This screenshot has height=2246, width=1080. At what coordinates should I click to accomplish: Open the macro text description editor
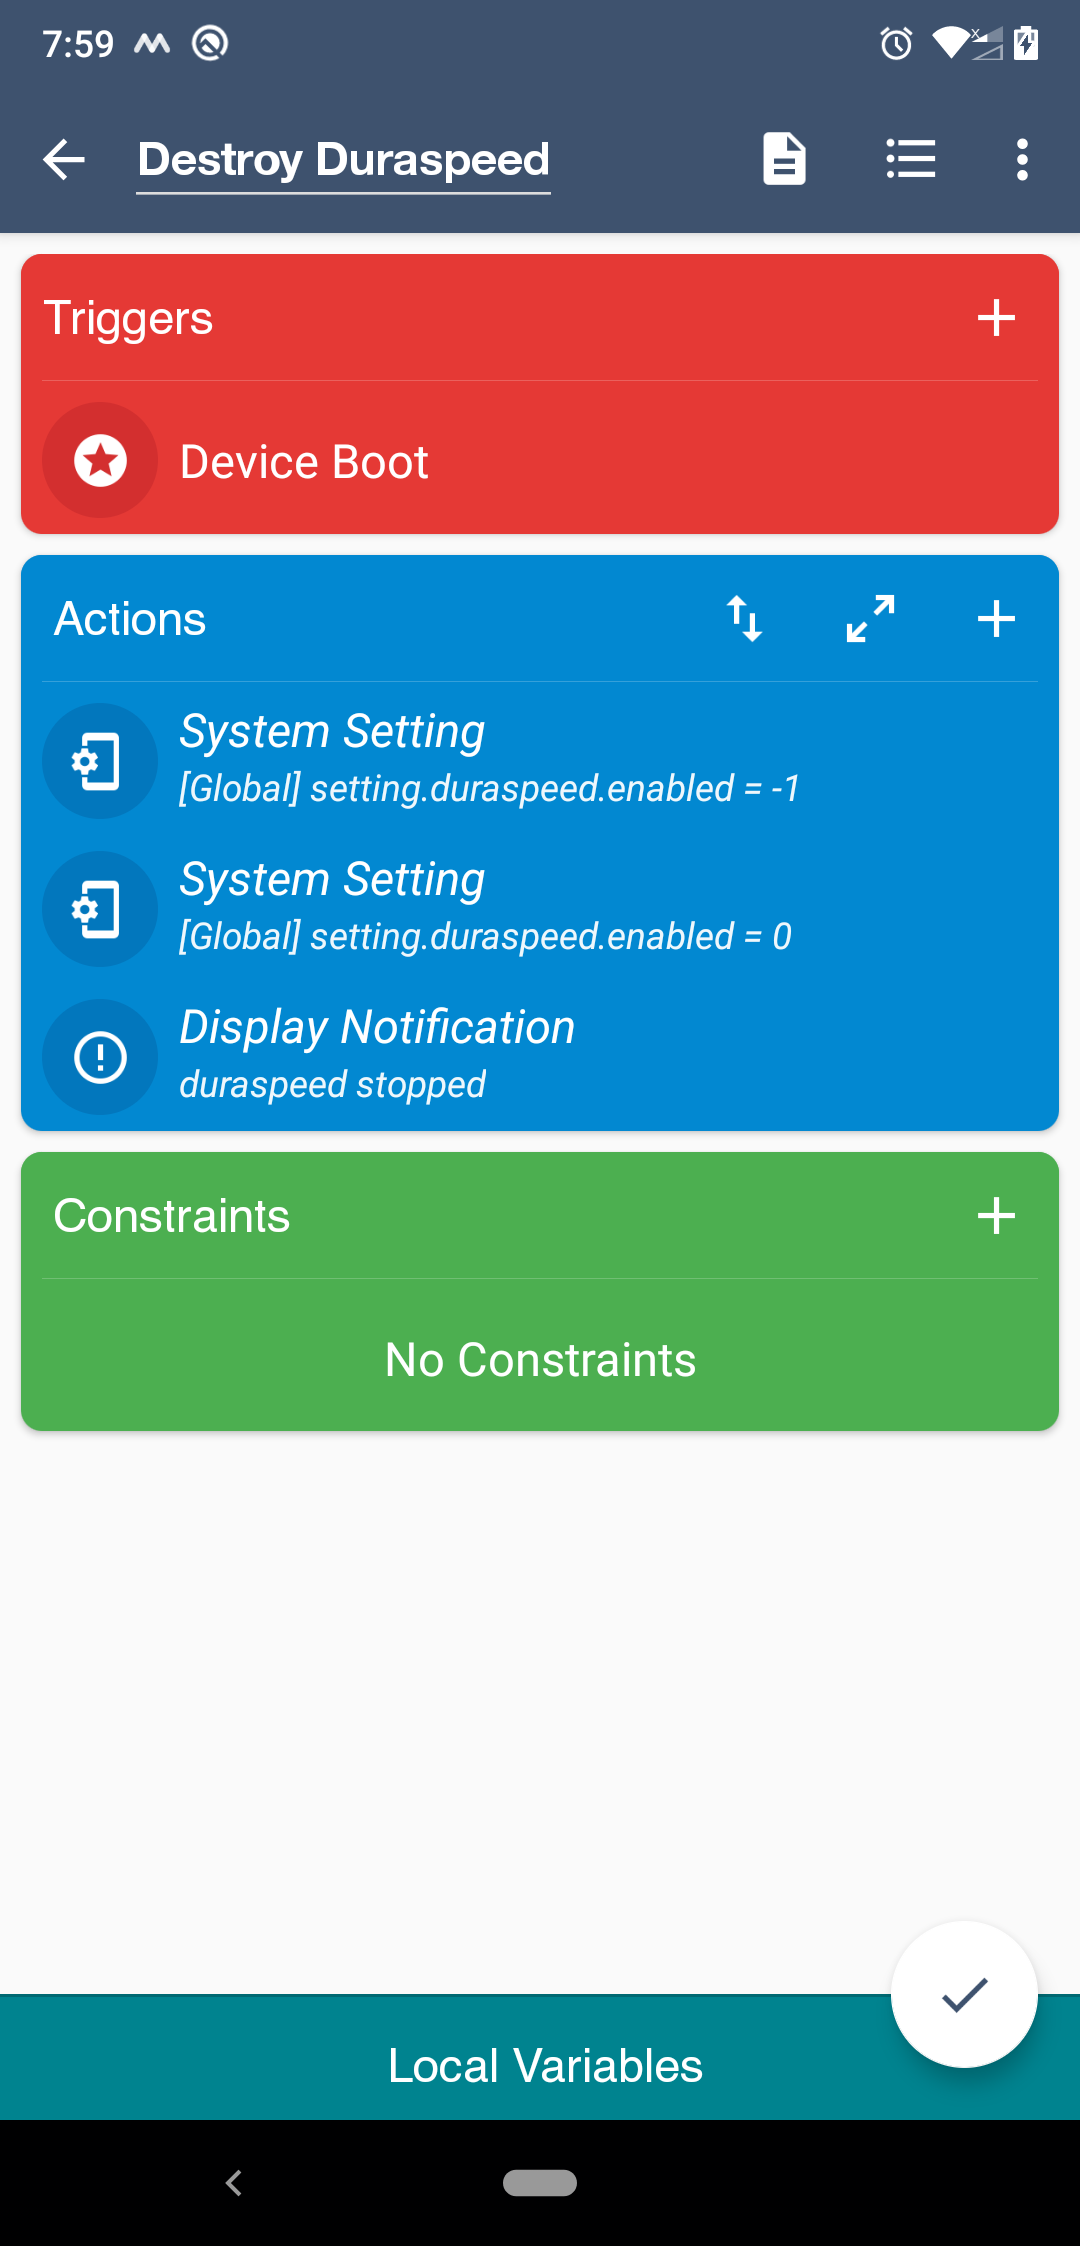coord(783,158)
